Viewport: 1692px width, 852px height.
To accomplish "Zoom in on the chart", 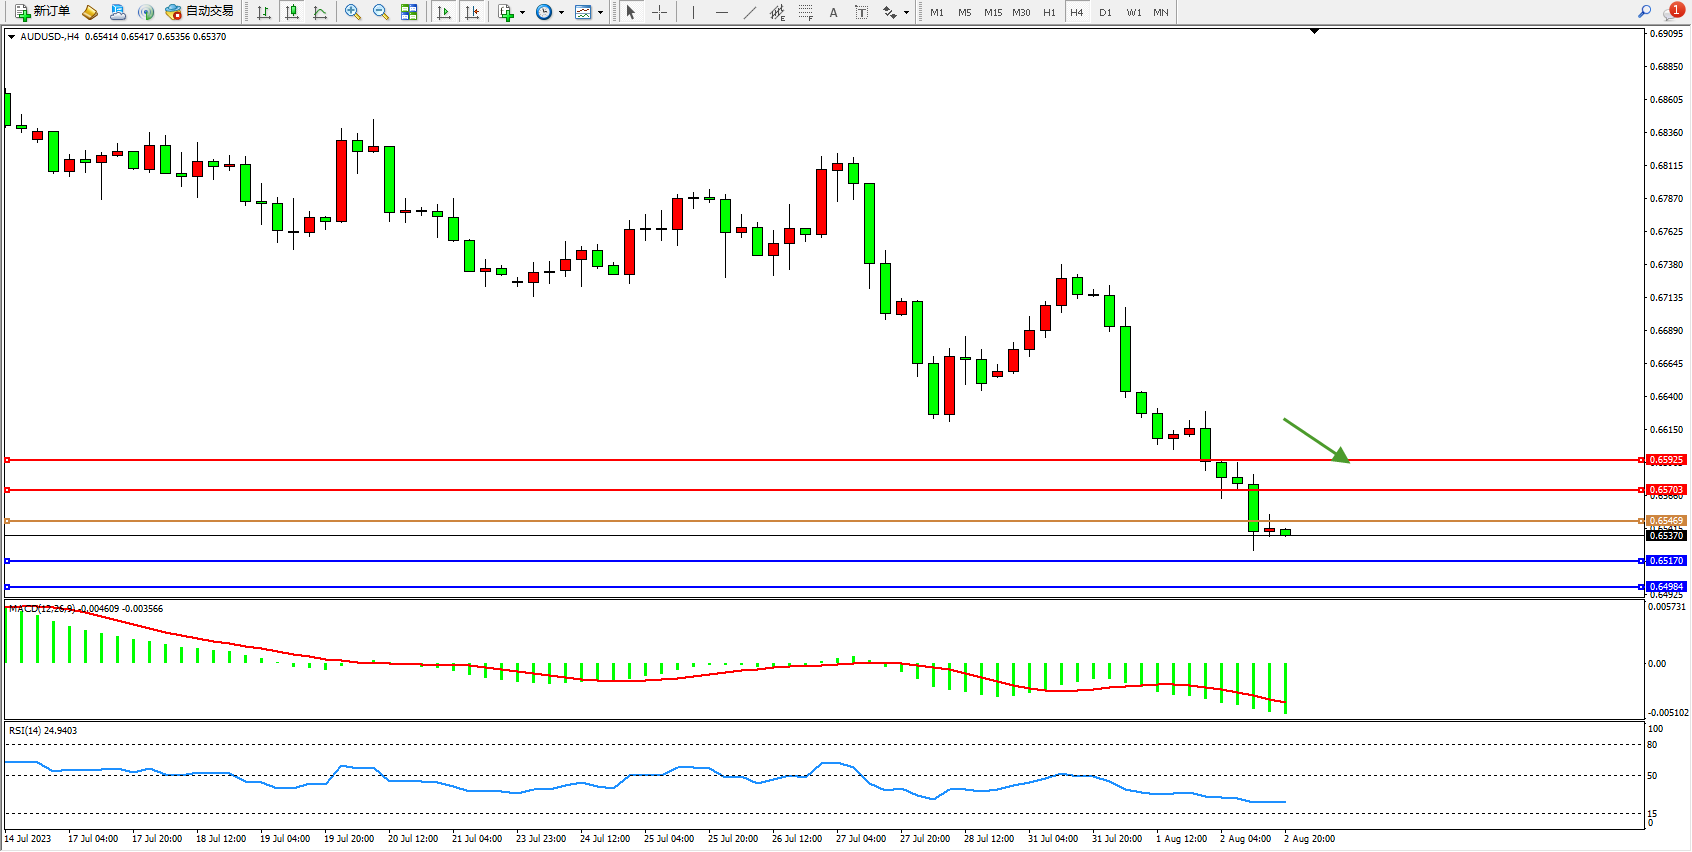I will coord(353,12).
